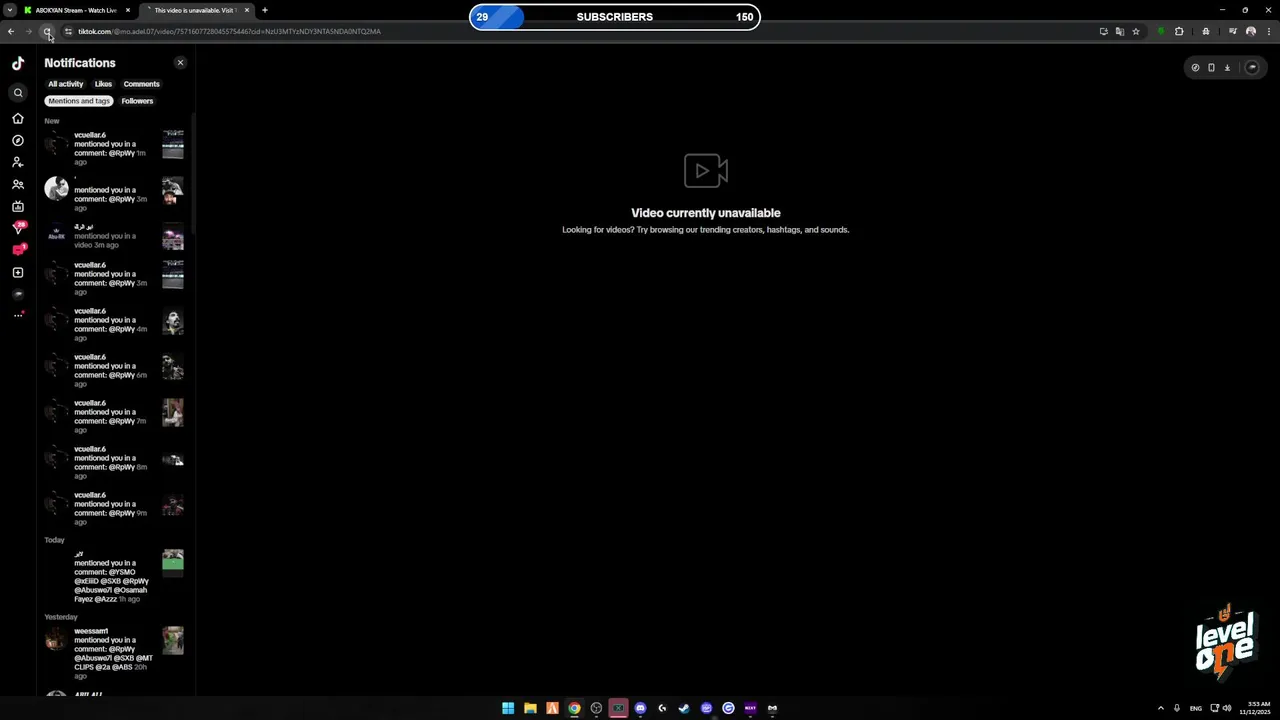Open Messages icon with 28 badge
This screenshot has height=720, width=1280.
(18, 228)
